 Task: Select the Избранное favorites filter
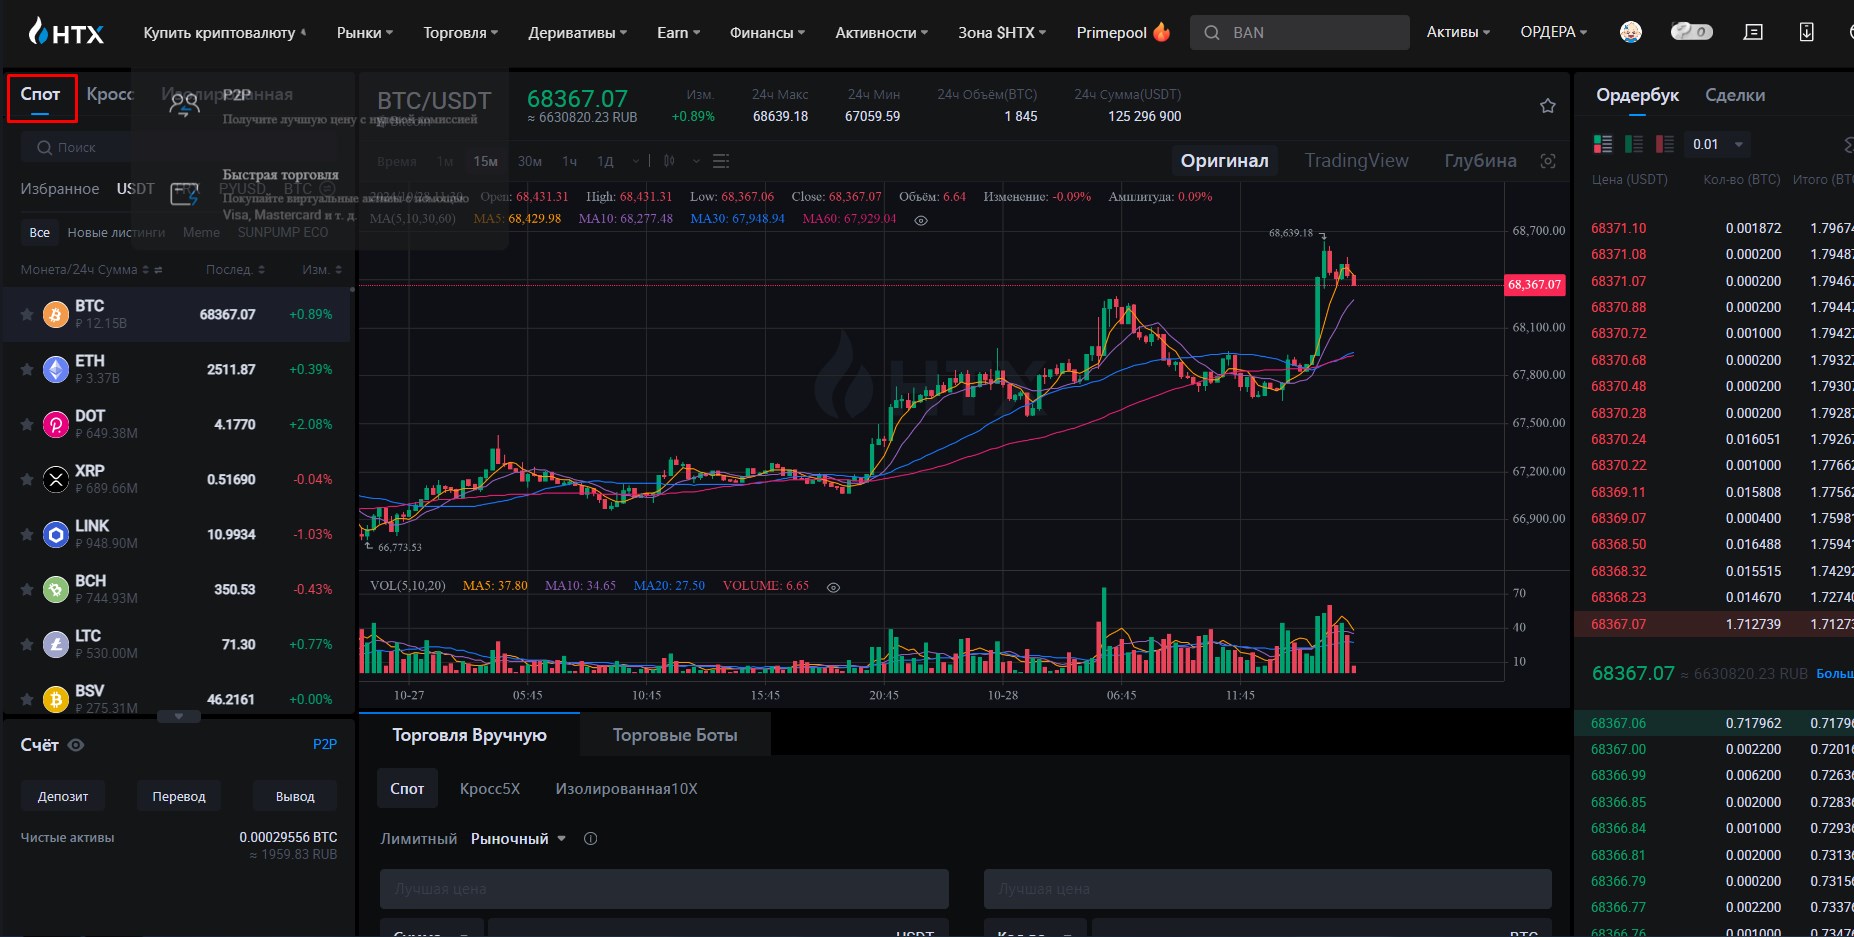coord(60,189)
